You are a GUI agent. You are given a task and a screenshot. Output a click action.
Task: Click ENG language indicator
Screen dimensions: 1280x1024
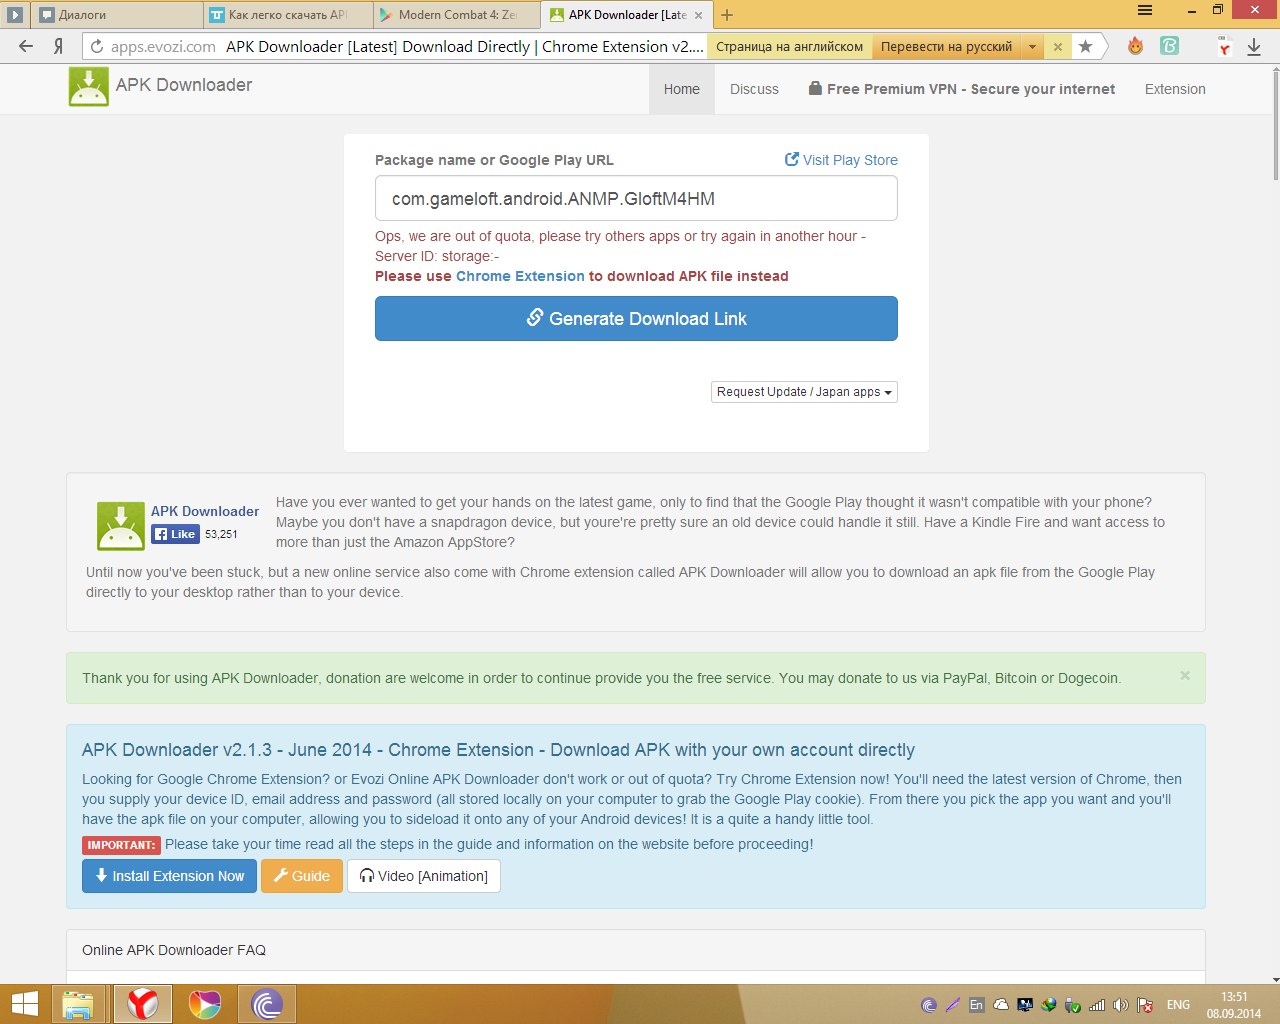pyautogui.click(x=1179, y=1005)
